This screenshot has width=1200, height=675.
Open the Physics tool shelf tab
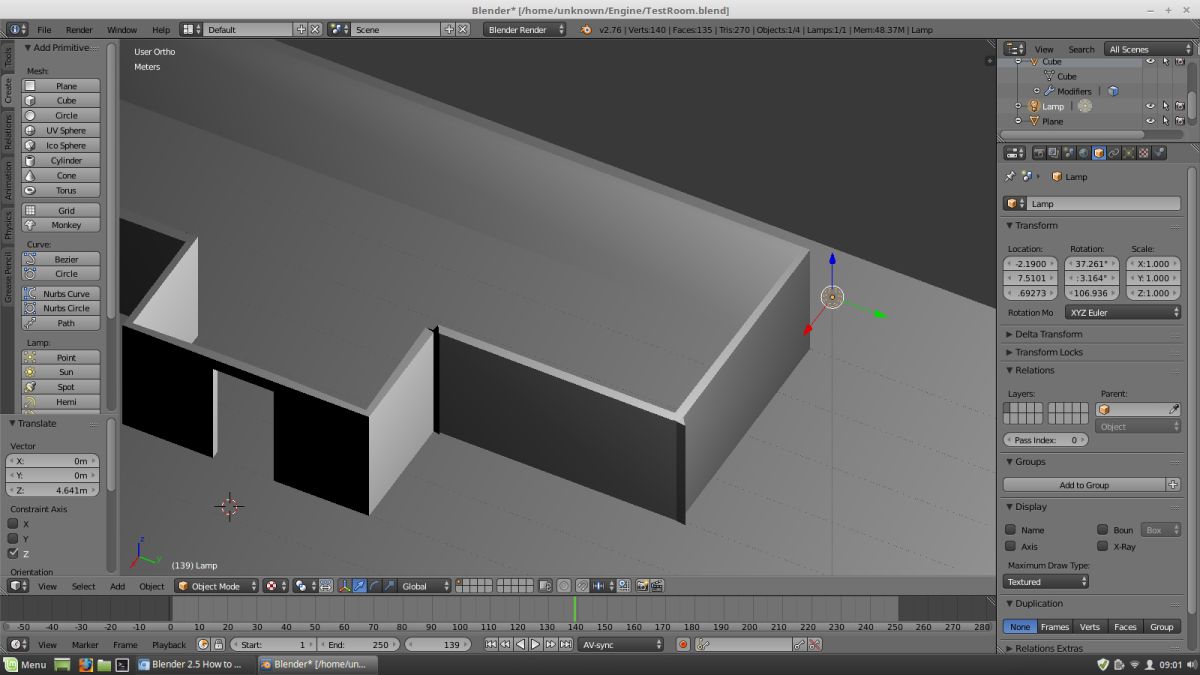pos(8,226)
